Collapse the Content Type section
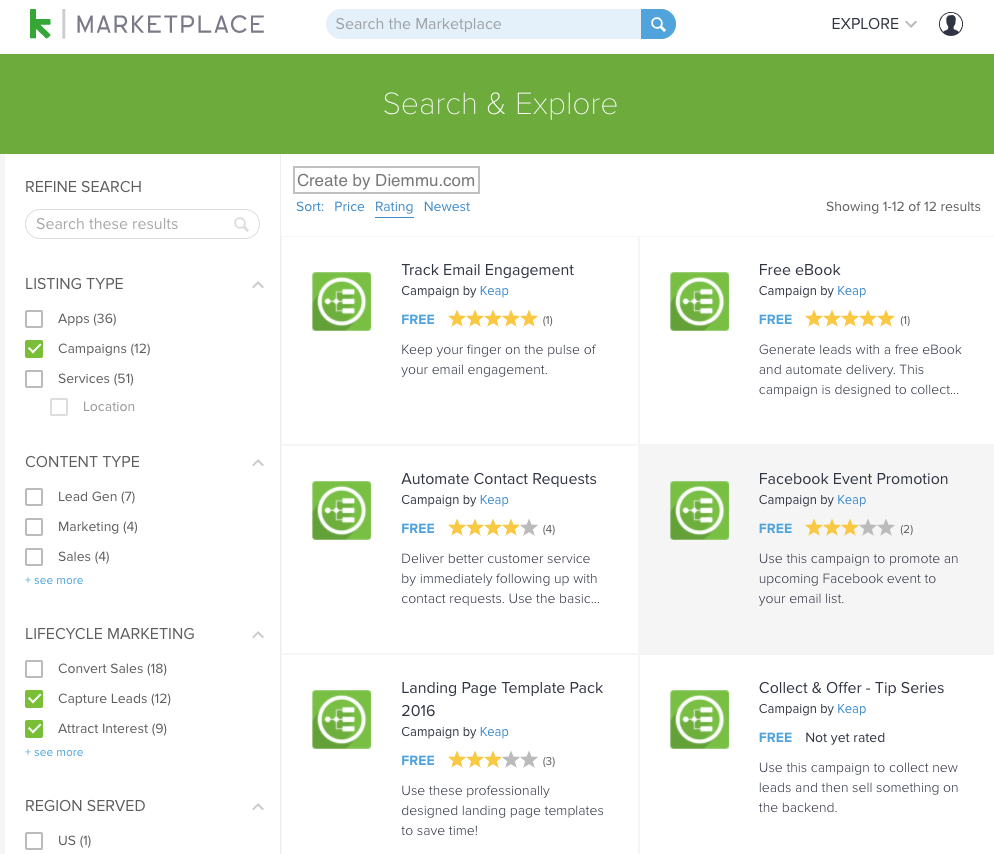This screenshot has height=854, width=994. click(x=258, y=463)
